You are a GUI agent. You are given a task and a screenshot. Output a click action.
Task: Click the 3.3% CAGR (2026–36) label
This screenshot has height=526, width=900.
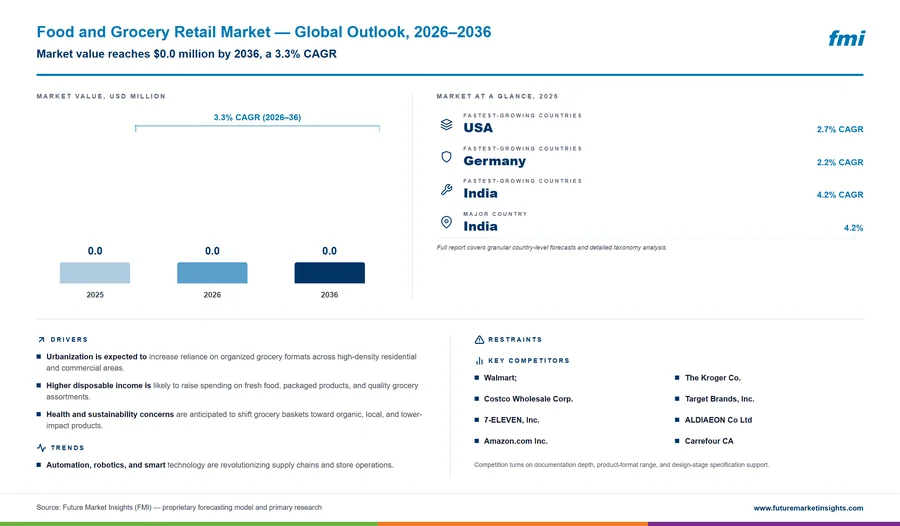[257, 117]
